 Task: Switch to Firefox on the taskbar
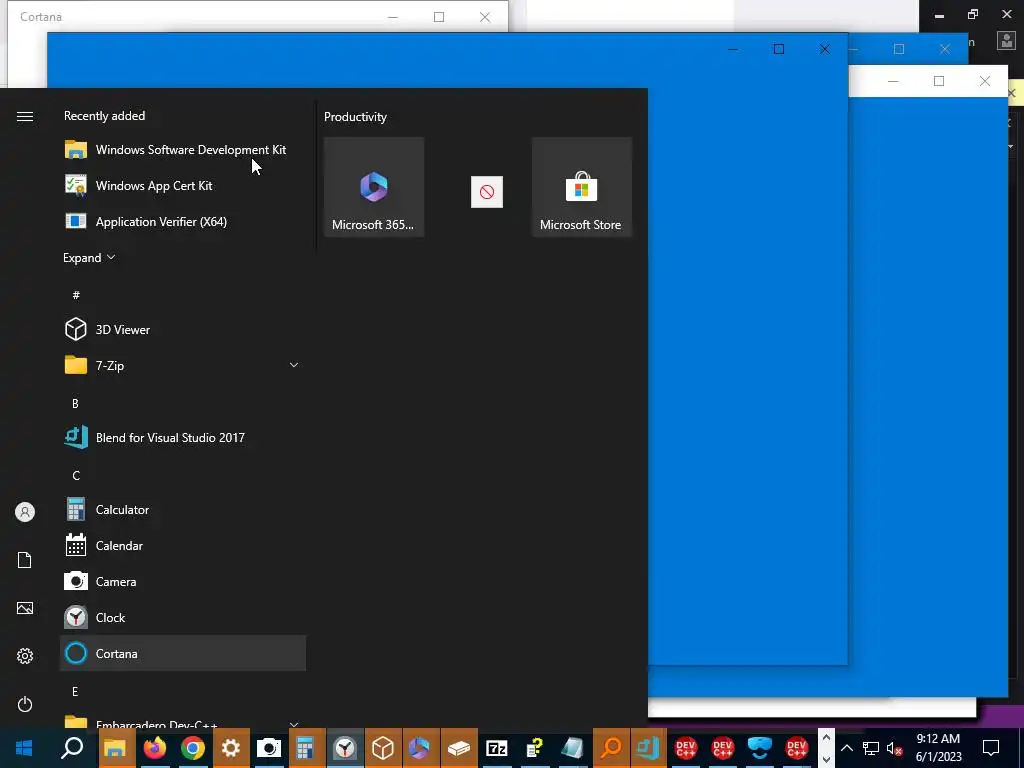tap(155, 748)
